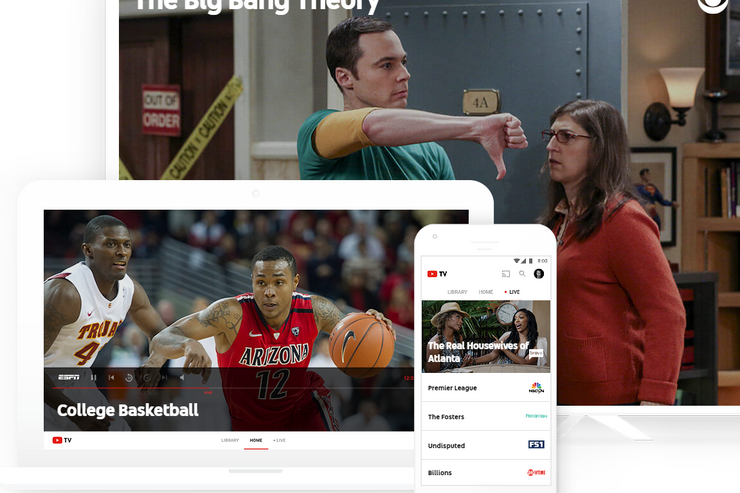This screenshot has height=493, width=740.
Task: Select Home tab on phone
Action: [486, 292]
